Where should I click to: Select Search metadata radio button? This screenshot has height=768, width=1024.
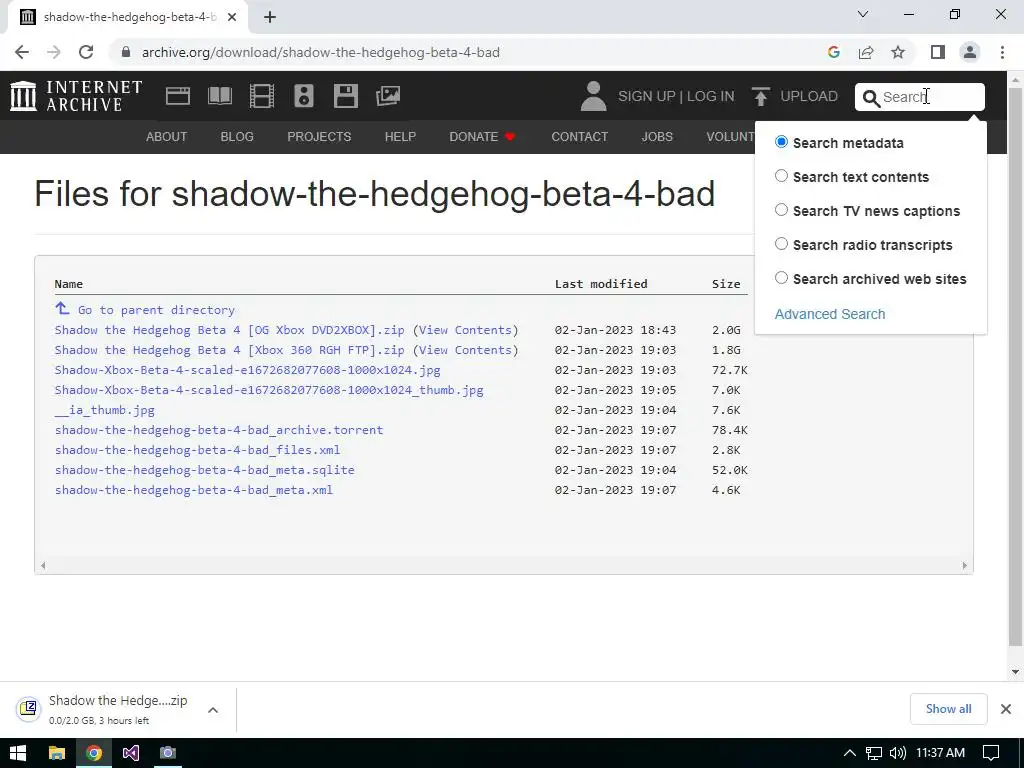click(x=781, y=142)
